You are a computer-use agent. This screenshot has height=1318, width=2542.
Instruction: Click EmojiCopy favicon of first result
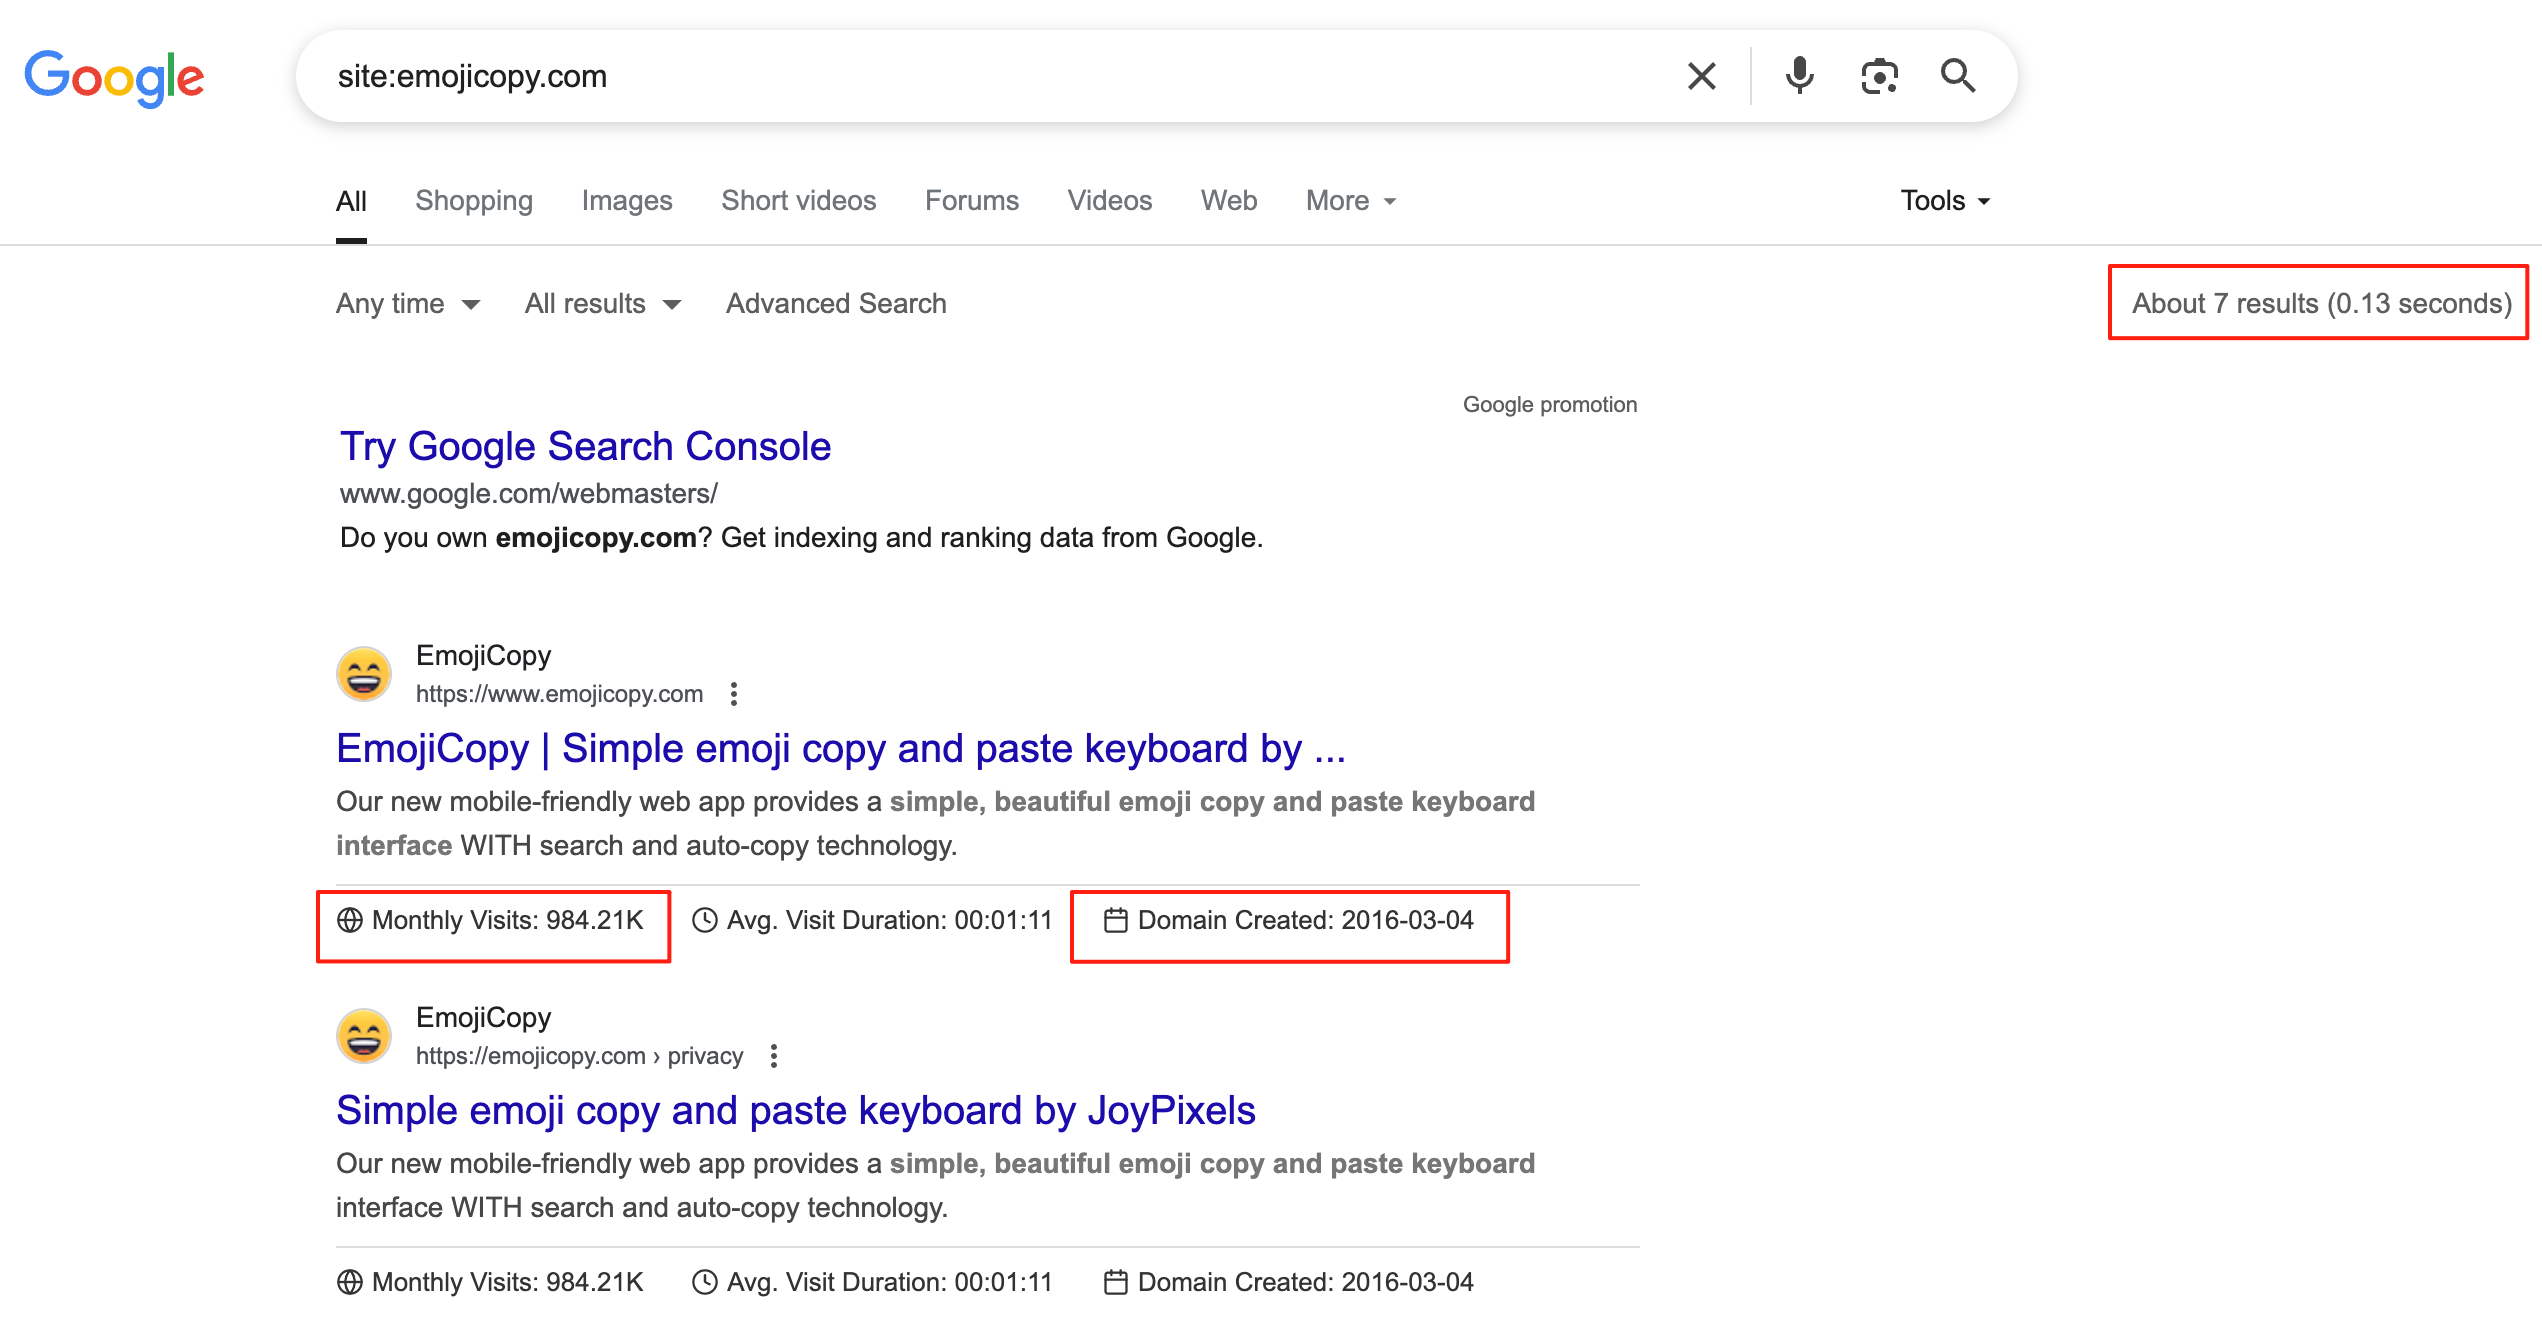[364, 674]
